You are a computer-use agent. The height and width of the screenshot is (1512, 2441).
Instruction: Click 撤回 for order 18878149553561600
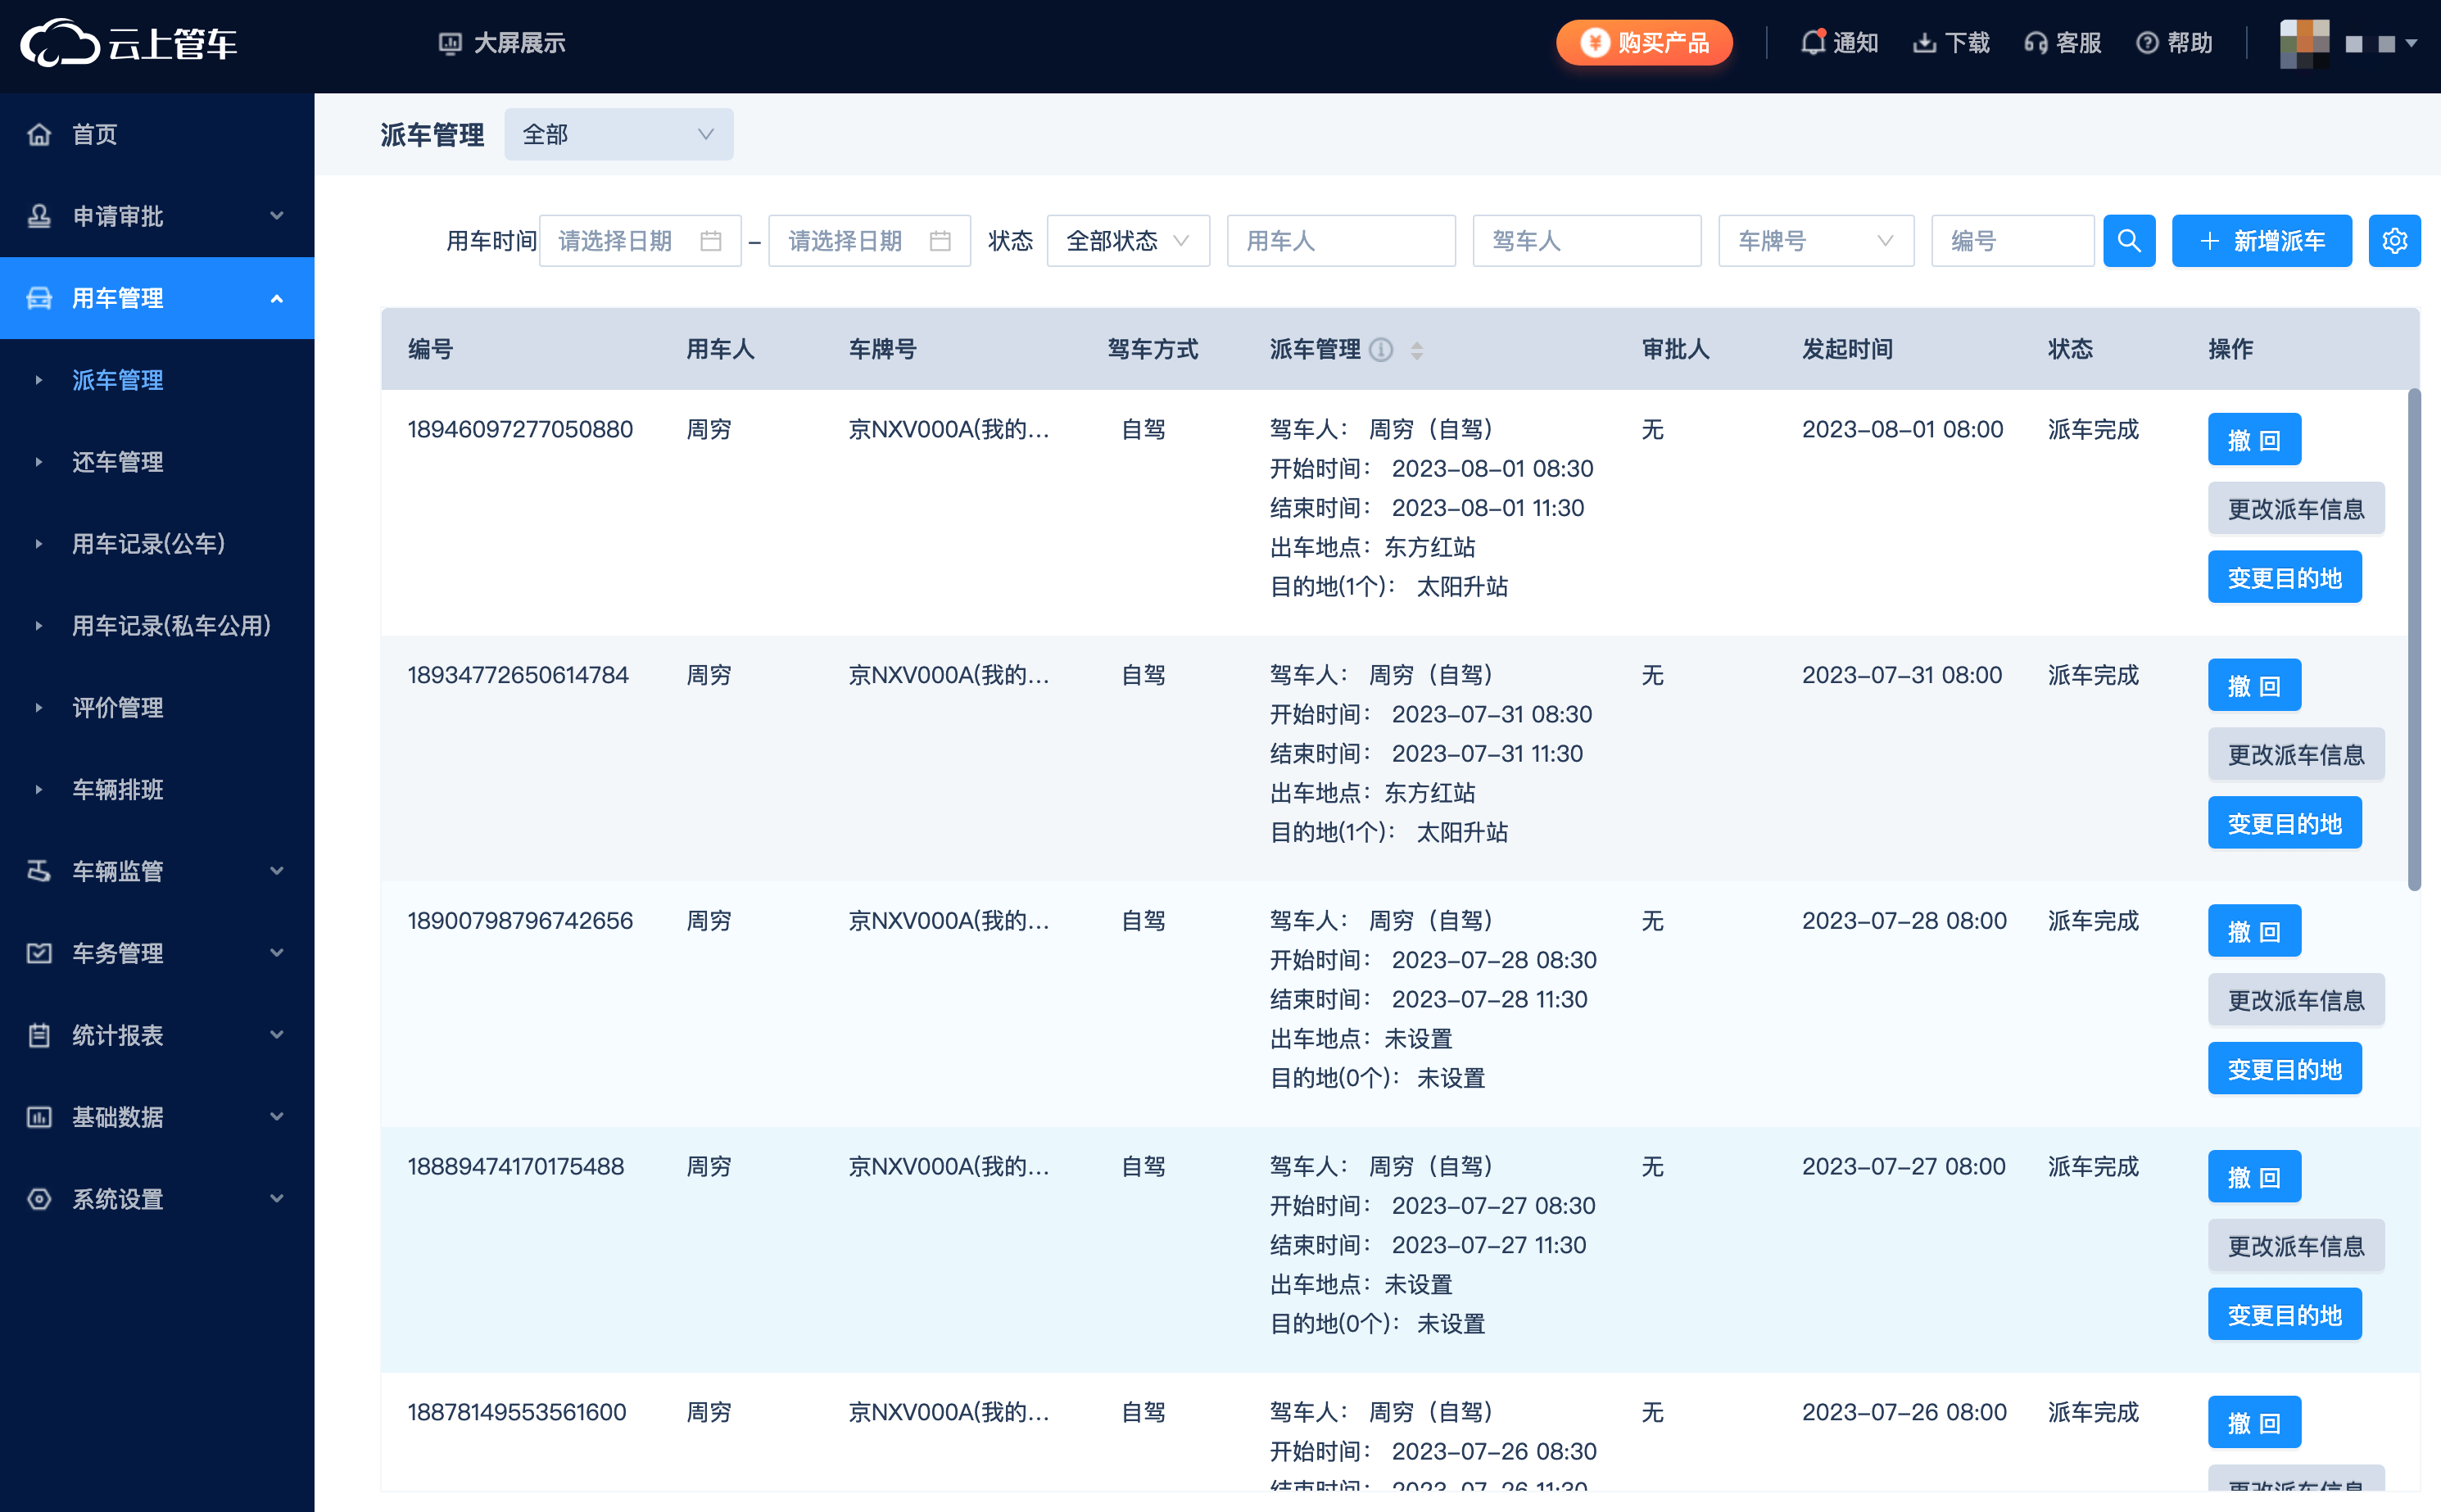coord(2254,1422)
